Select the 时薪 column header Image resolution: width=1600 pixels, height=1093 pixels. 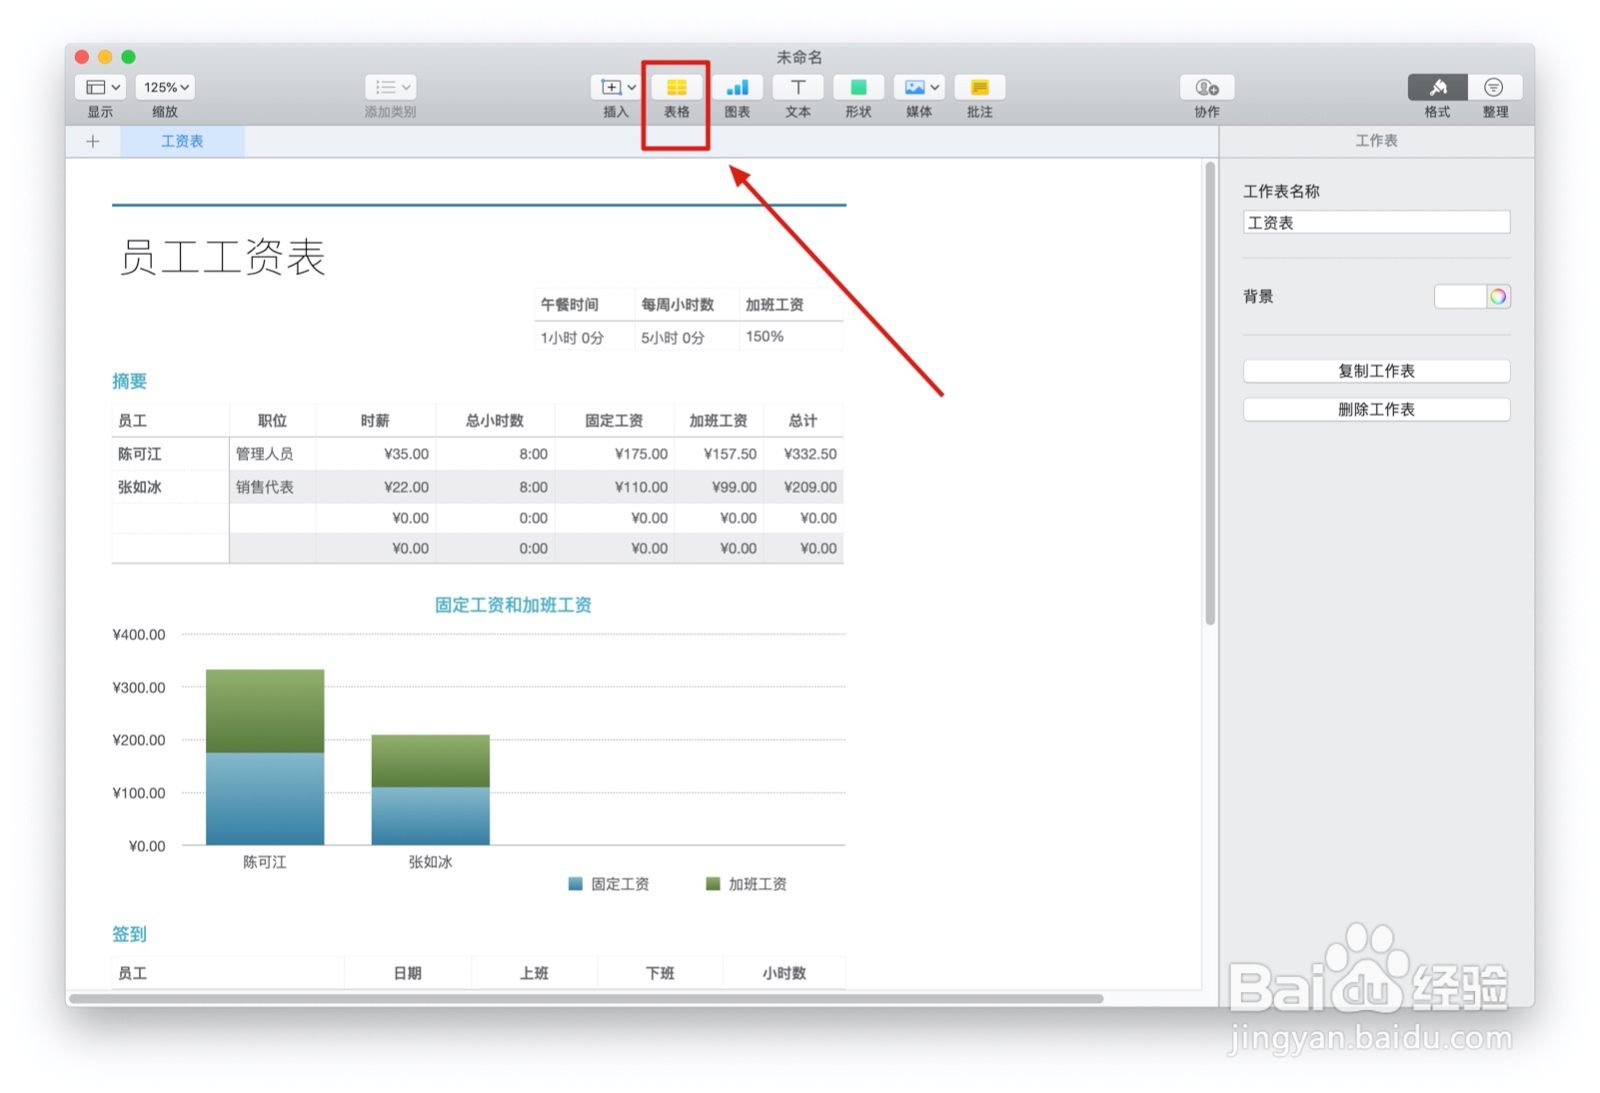(x=375, y=421)
